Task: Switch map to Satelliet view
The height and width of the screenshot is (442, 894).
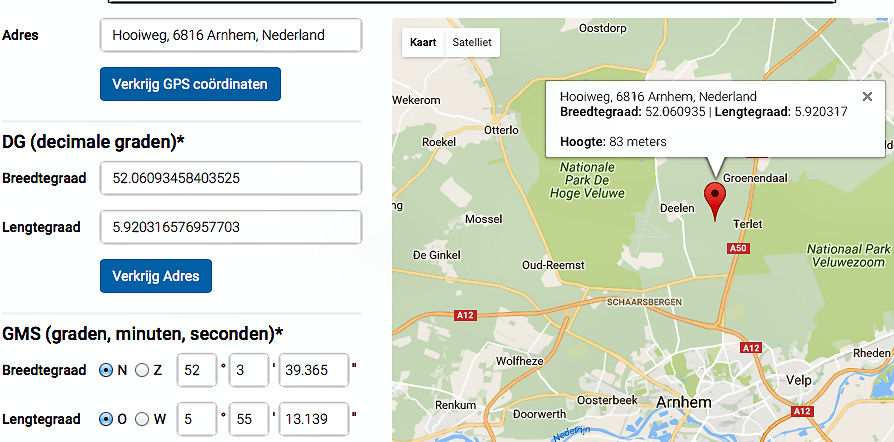Action: 472,42
